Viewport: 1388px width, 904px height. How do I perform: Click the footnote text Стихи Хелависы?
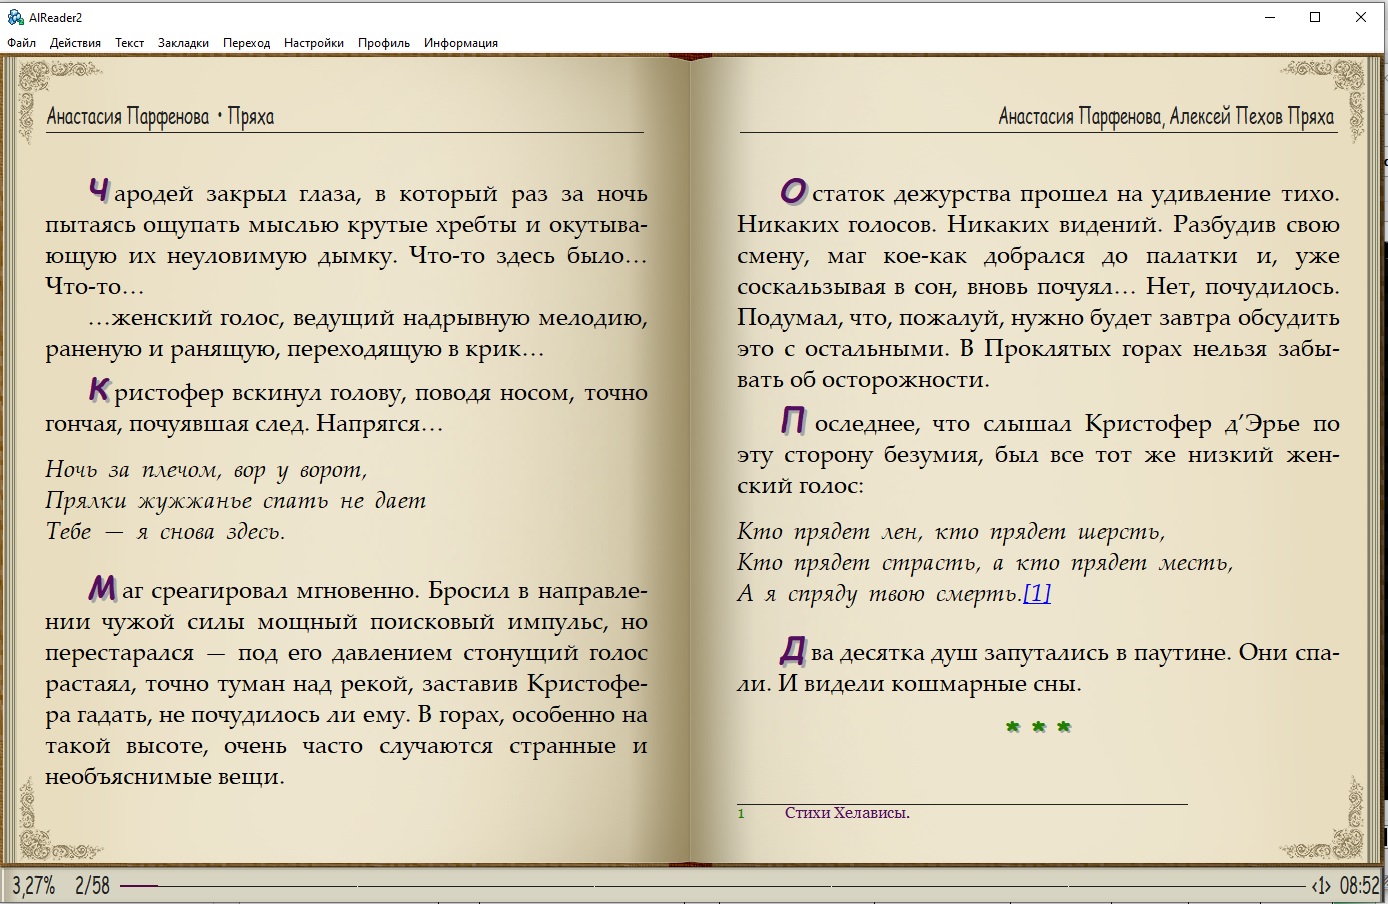pyautogui.click(x=846, y=813)
